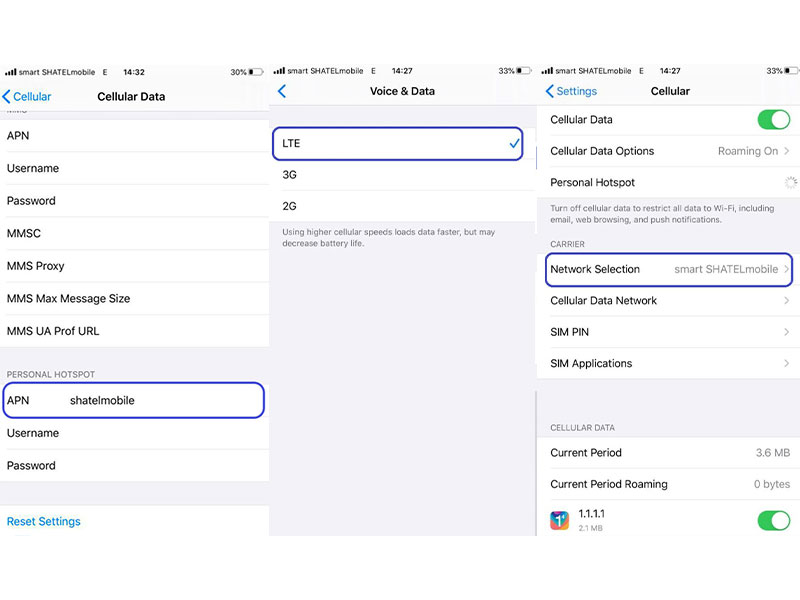Select LTE in Voice & Data
Viewport: 800px width, 600px height.
[x=397, y=143]
